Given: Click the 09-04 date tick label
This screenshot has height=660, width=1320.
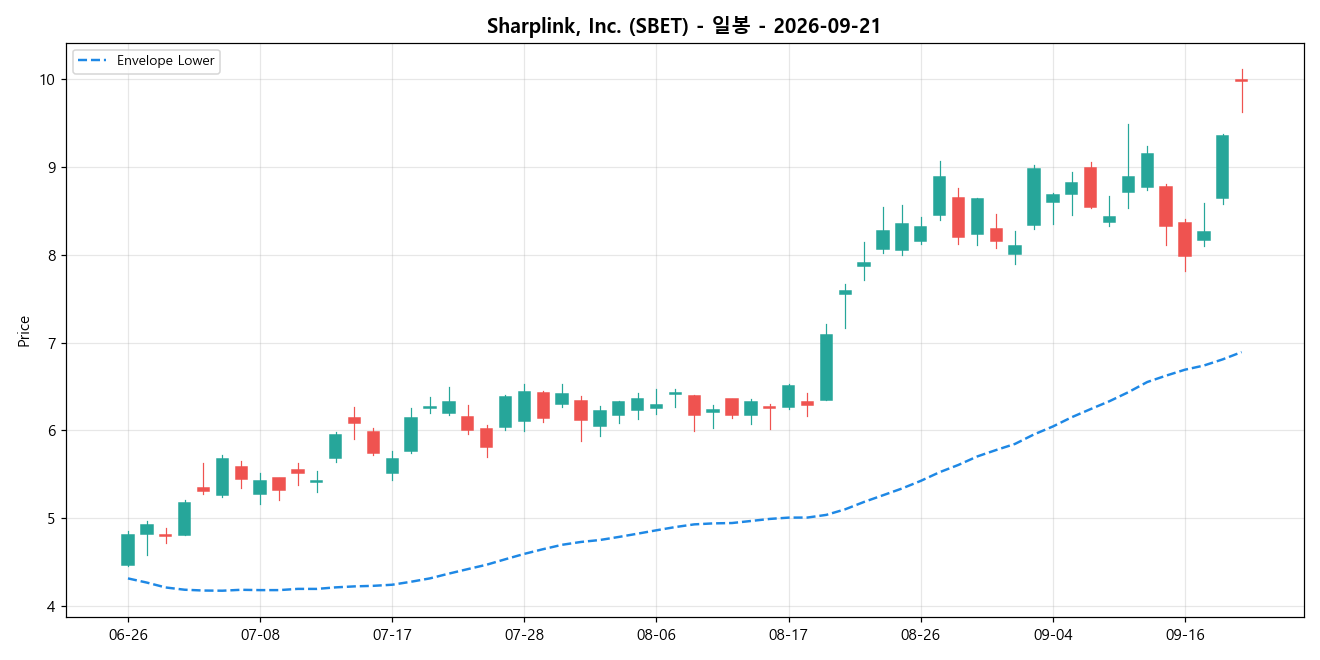Looking at the screenshot, I should [1052, 635].
